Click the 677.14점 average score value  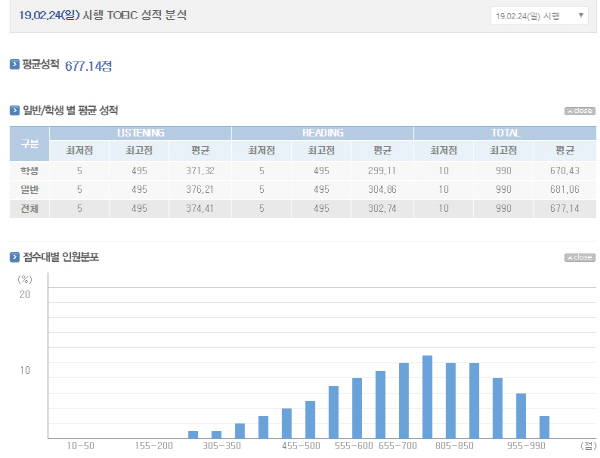pos(88,66)
